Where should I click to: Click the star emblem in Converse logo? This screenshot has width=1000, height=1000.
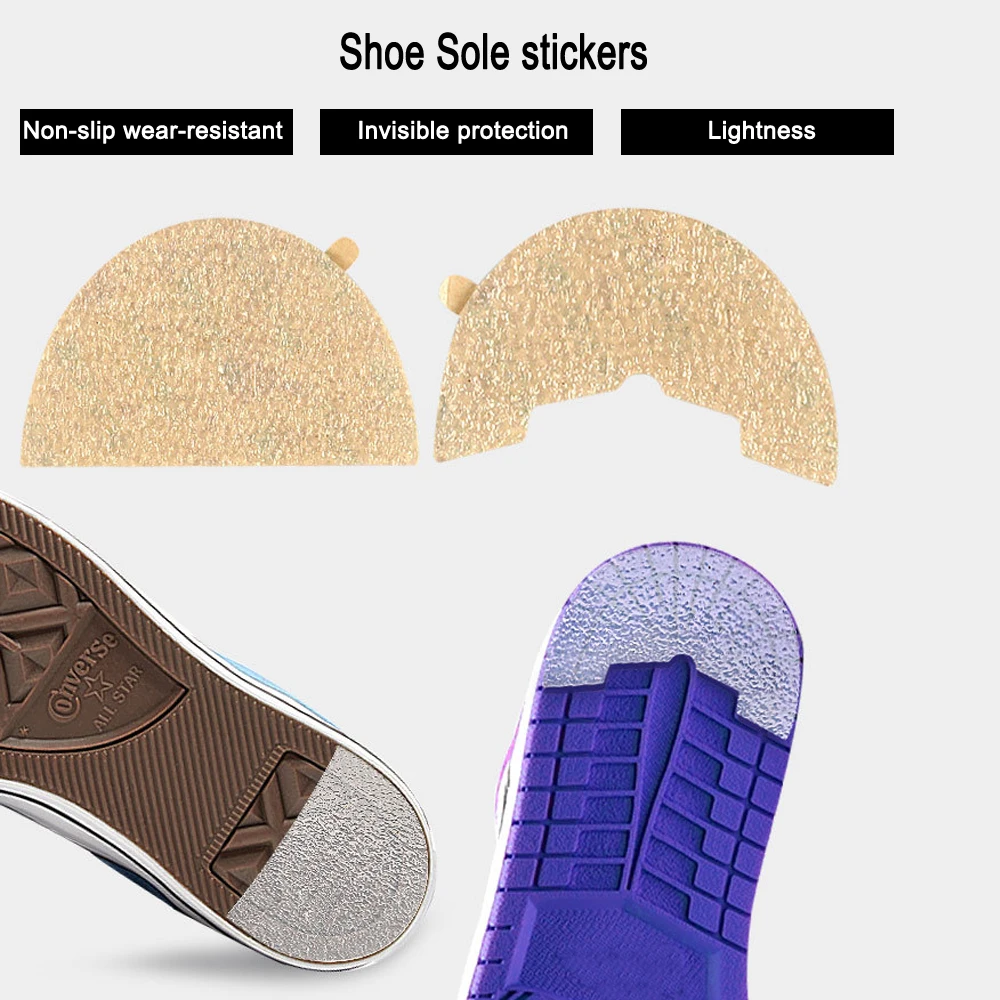(x=96, y=688)
